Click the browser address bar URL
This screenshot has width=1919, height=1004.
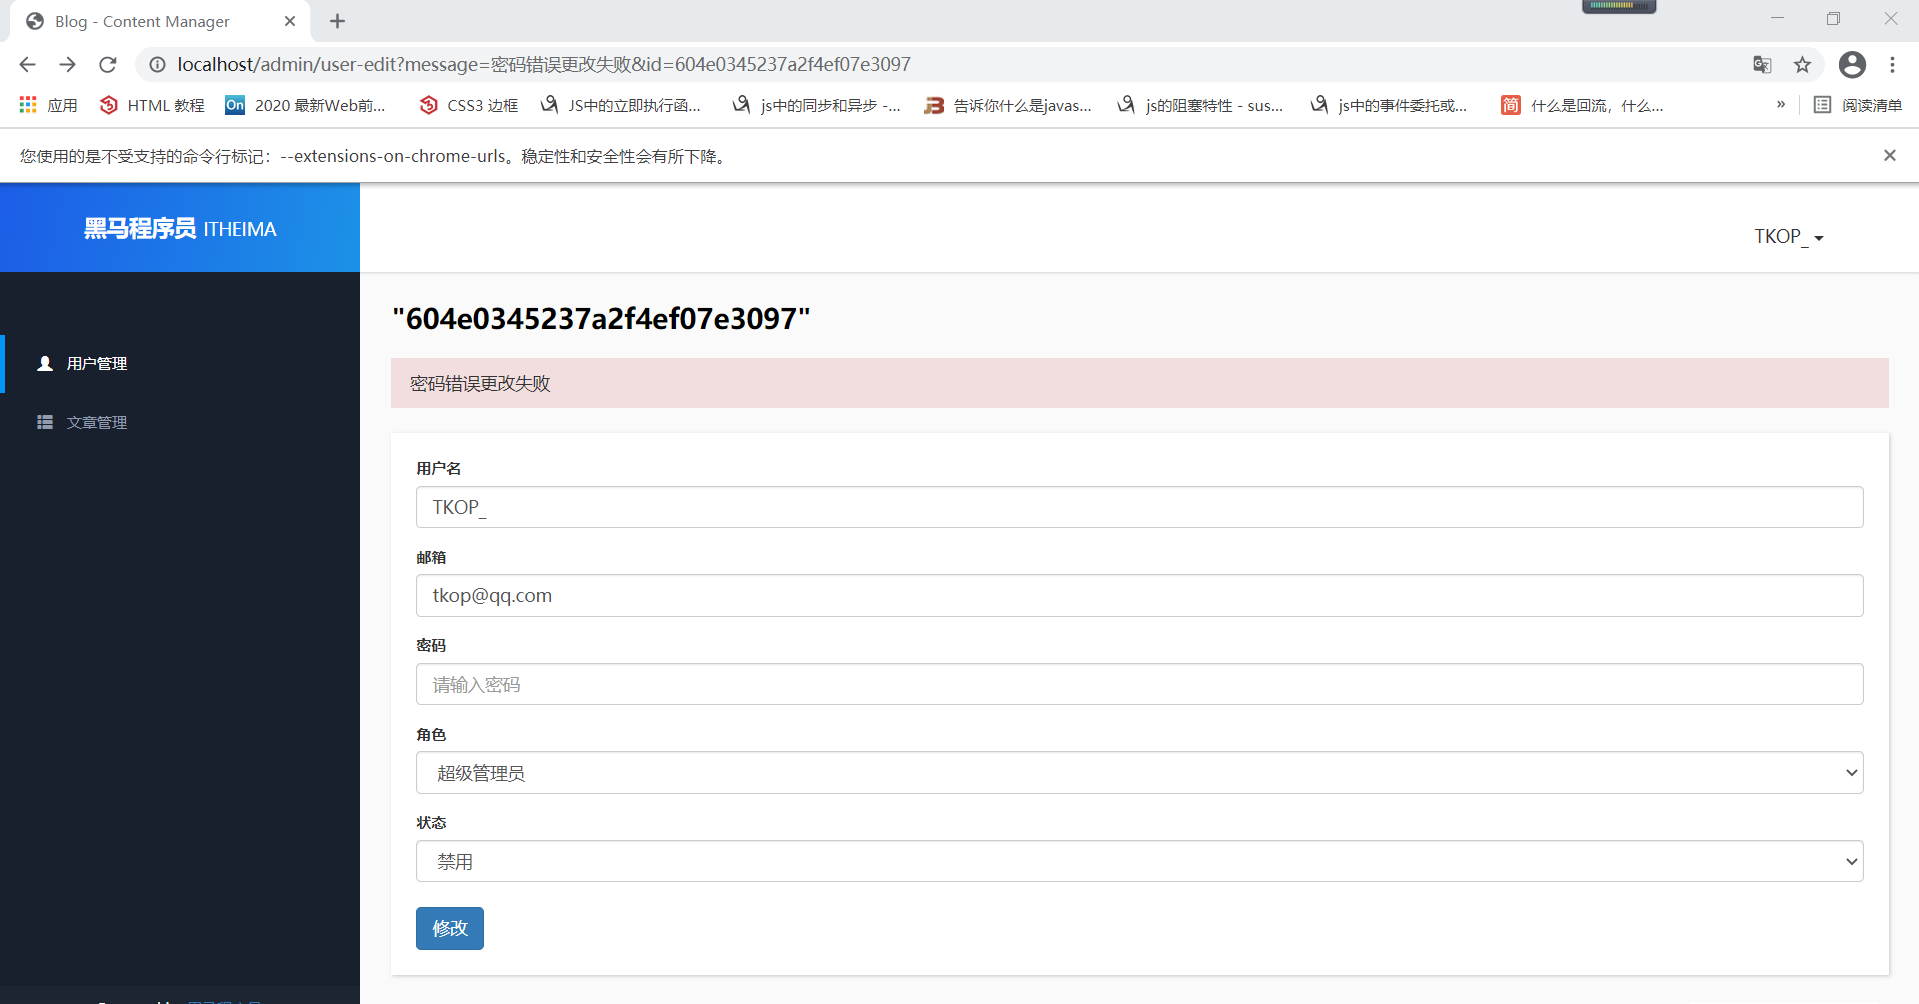coord(544,65)
